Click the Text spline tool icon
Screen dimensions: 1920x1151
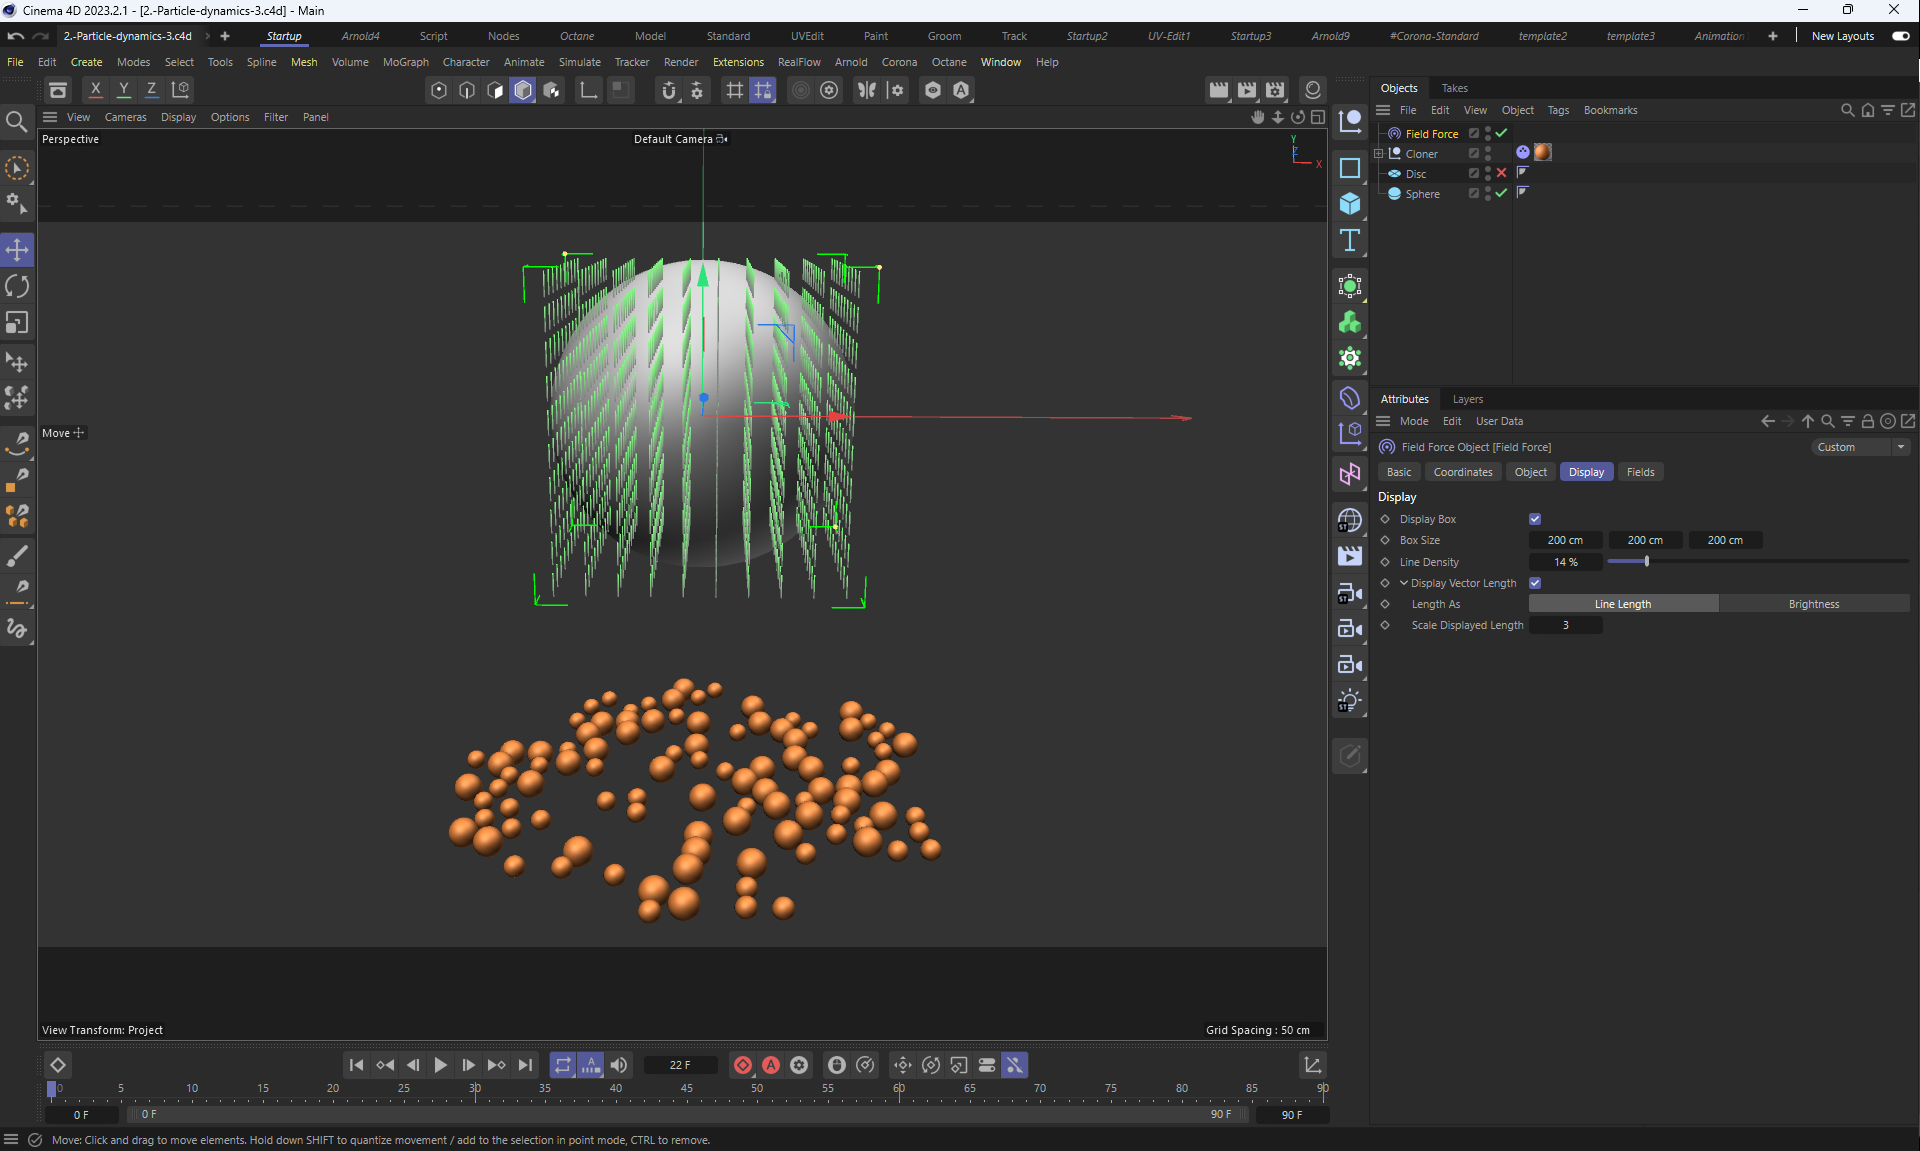tap(1350, 240)
